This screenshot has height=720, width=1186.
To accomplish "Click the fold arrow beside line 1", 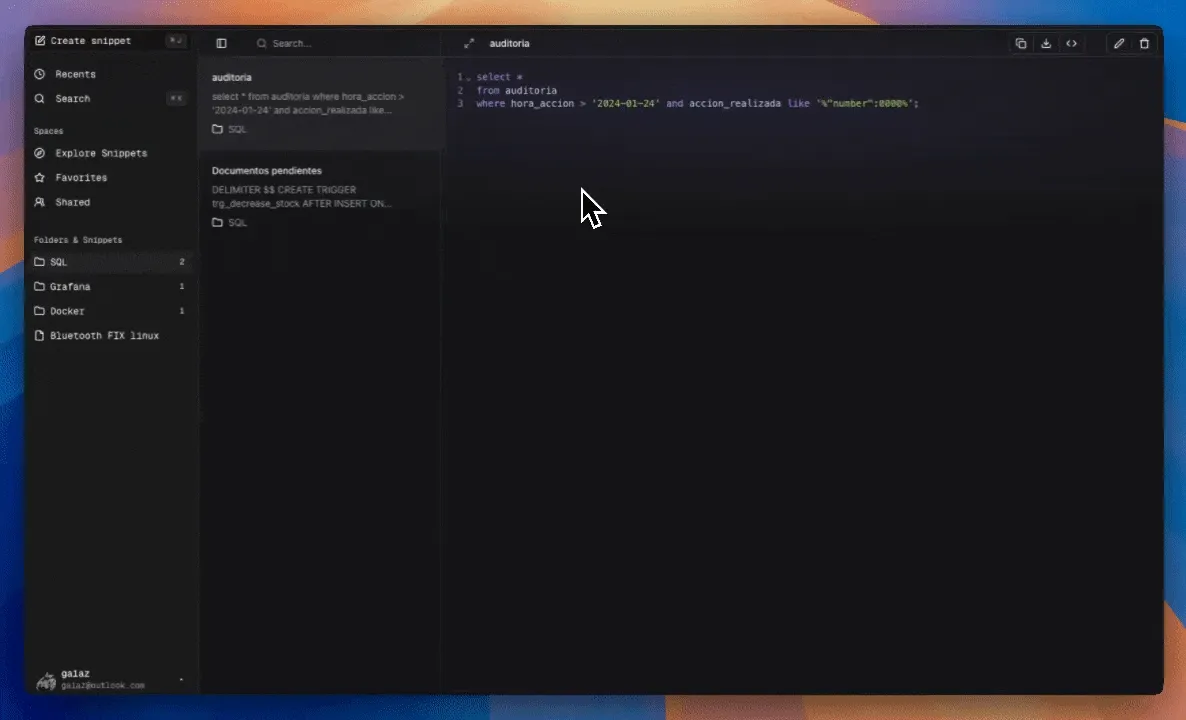I will click(x=468, y=78).
